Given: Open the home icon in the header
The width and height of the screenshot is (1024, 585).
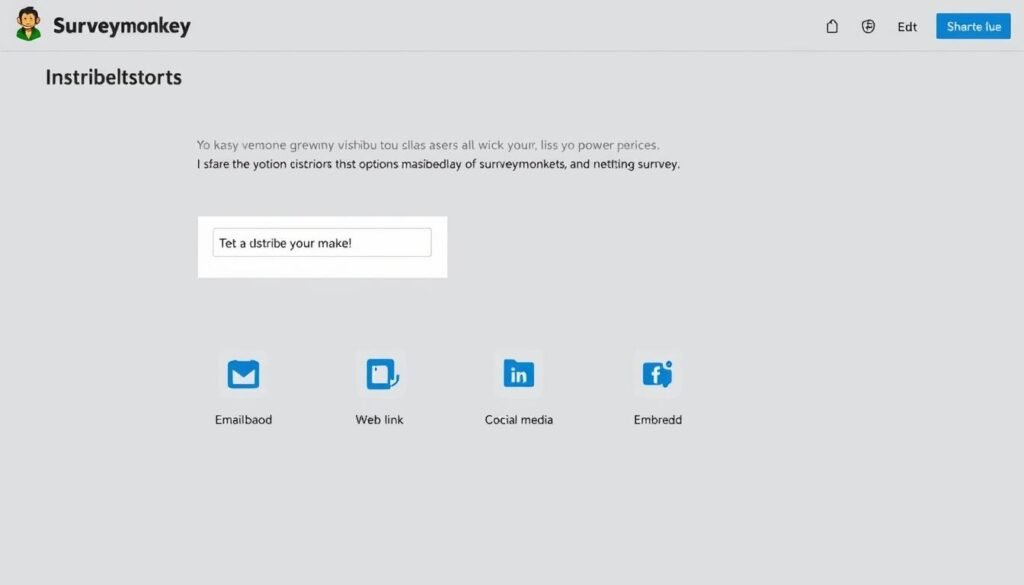Looking at the screenshot, I should pos(831,27).
